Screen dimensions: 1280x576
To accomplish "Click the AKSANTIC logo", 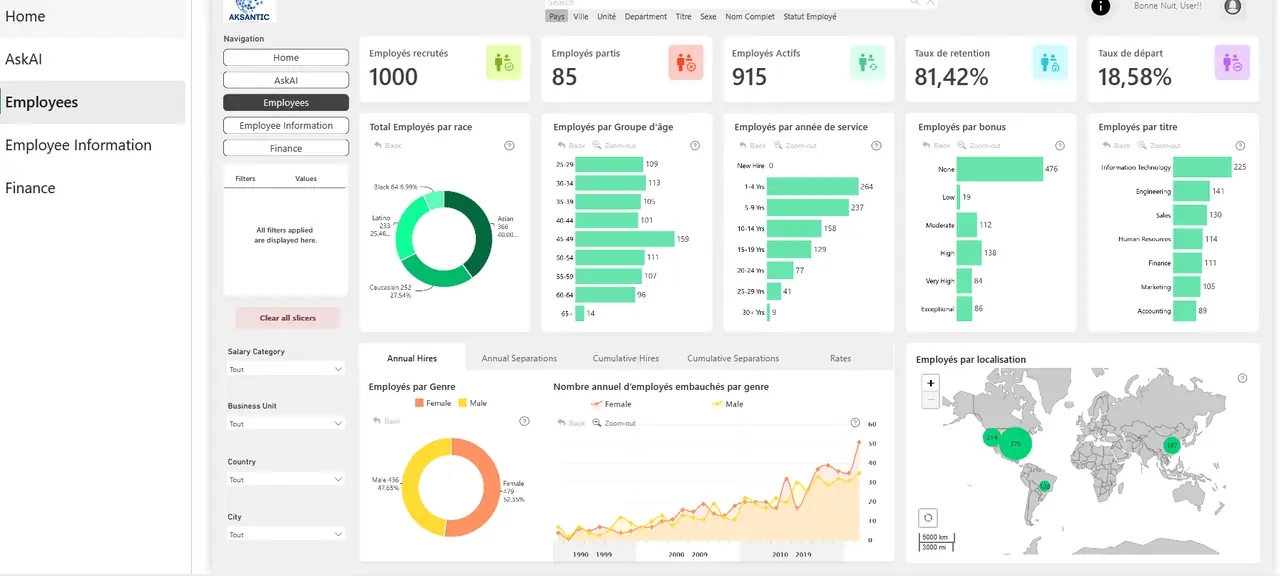I will pyautogui.click(x=249, y=10).
